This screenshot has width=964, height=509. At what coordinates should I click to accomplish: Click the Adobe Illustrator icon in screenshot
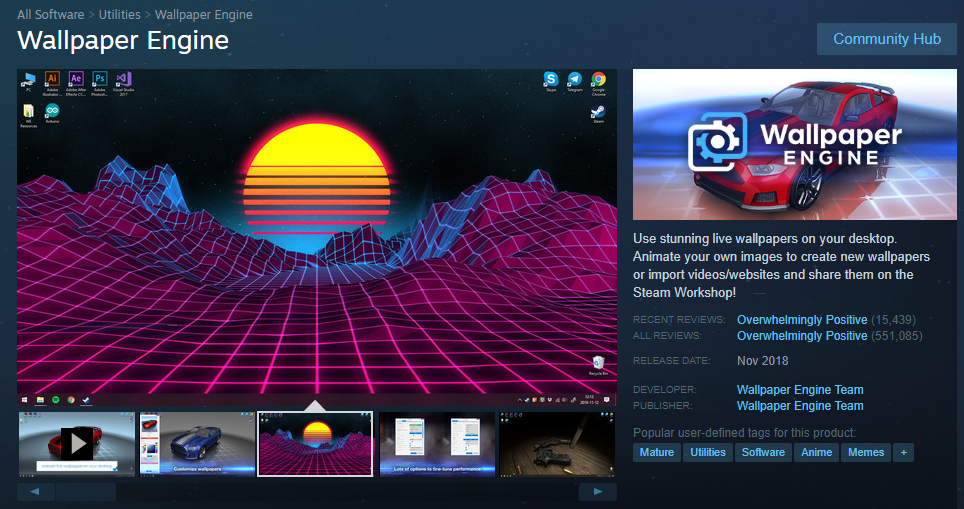click(52, 82)
